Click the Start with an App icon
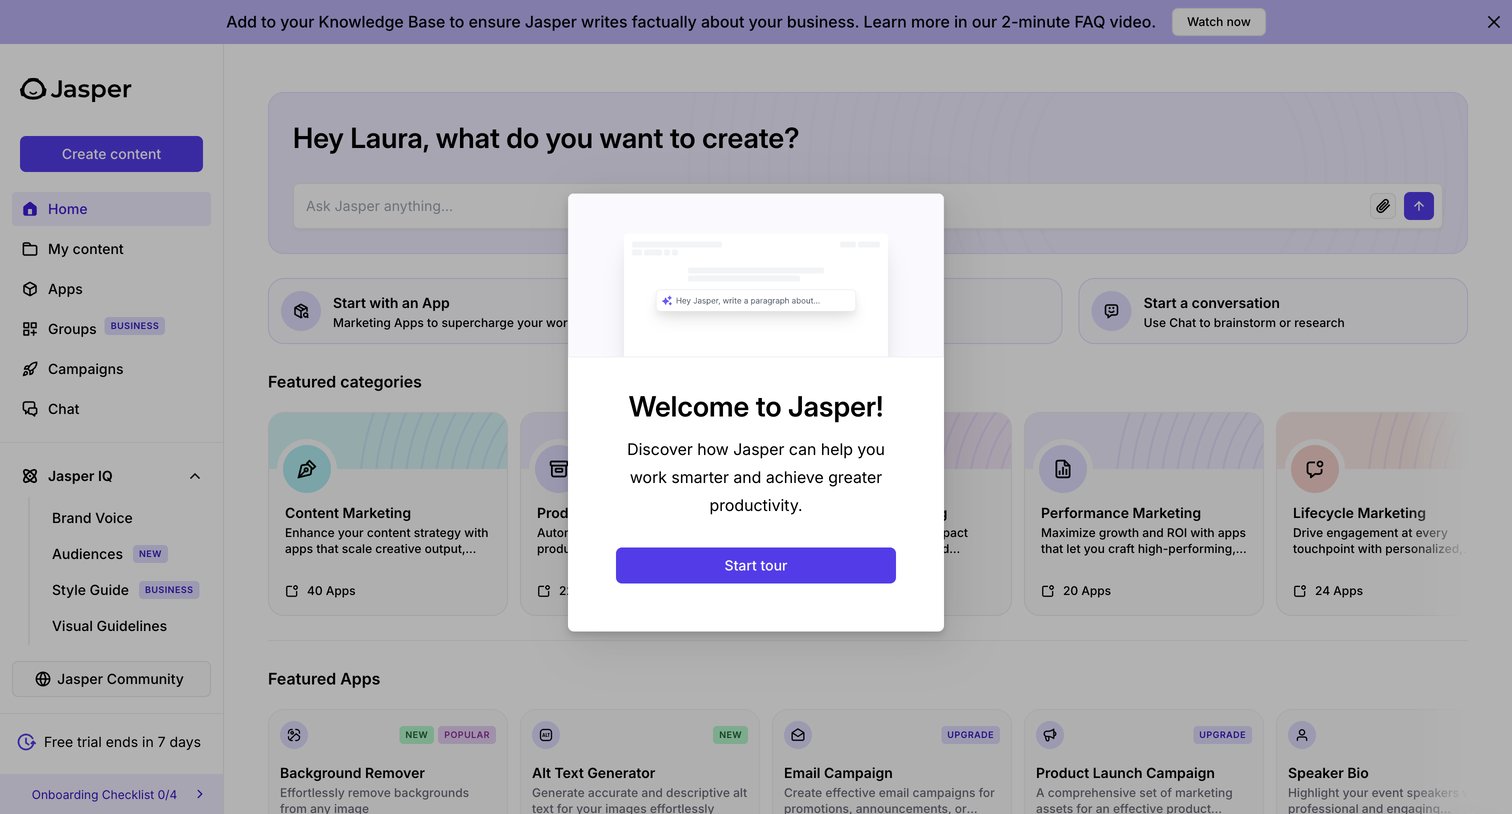Image resolution: width=1512 pixels, height=814 pixels. tap(301, 312)
